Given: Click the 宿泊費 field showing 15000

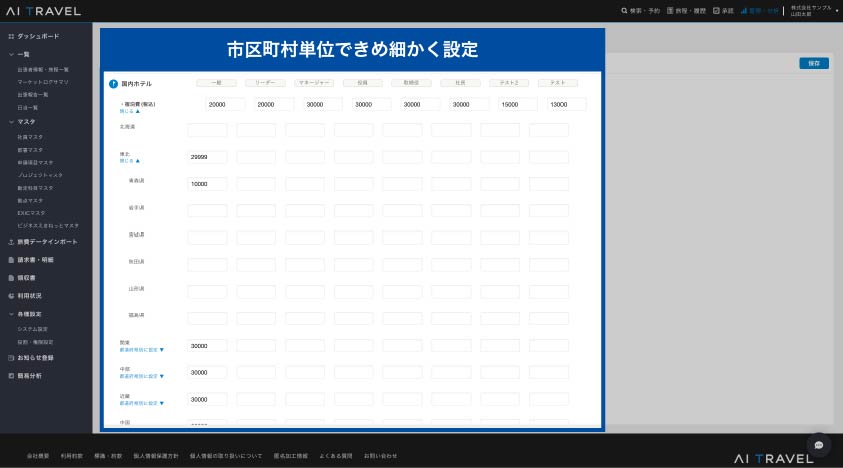Looking at the screenshot, I should [518, 104].
